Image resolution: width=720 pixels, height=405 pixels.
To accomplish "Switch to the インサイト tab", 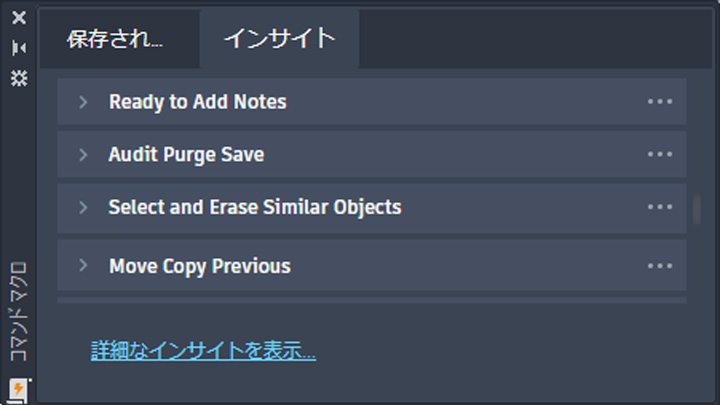I will tap(279, 39).
